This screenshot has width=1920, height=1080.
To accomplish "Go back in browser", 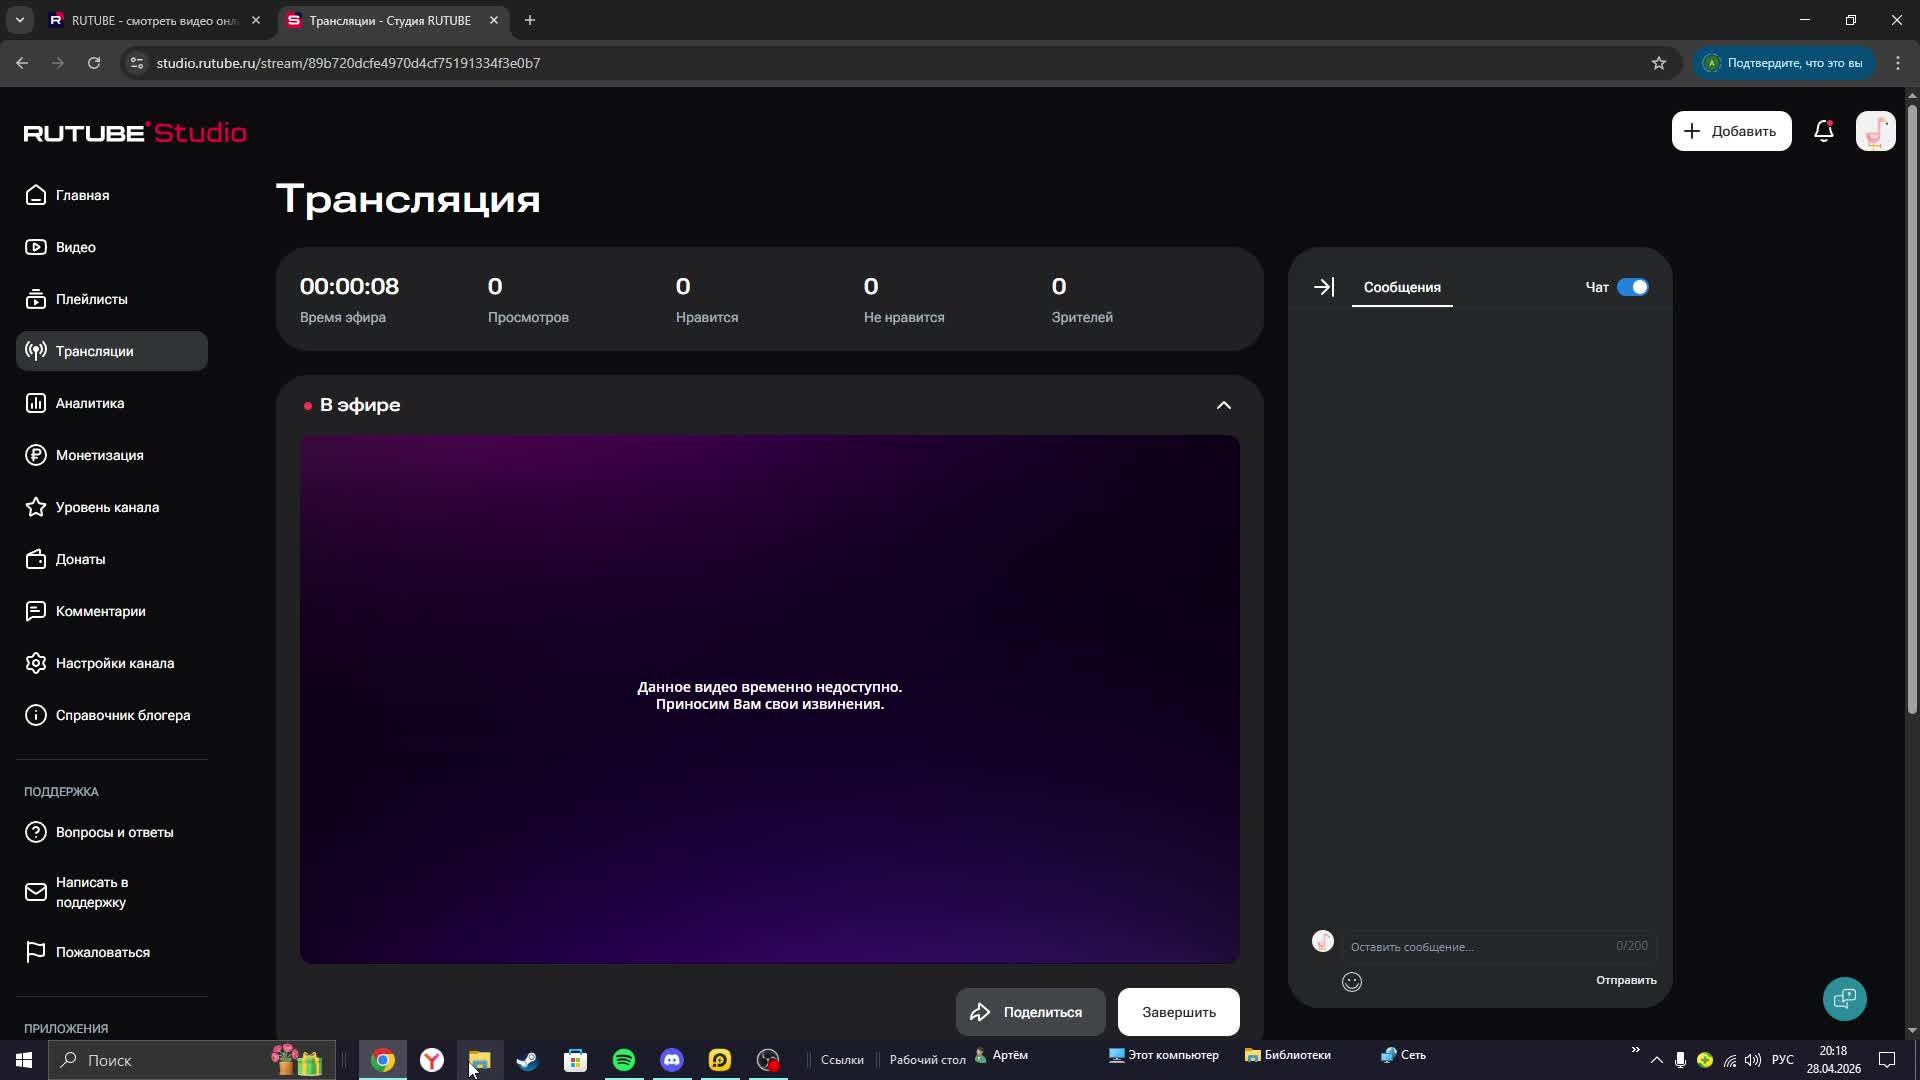I will coord(22,63).
